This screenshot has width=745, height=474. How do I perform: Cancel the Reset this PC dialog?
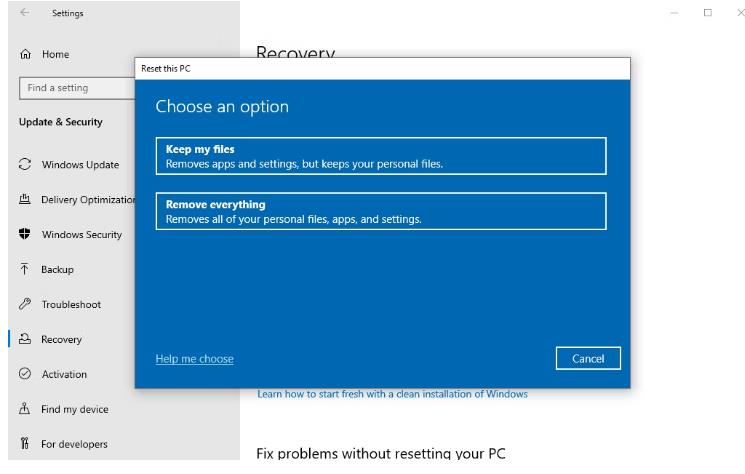pyautogui.click(x=588, y=358)
